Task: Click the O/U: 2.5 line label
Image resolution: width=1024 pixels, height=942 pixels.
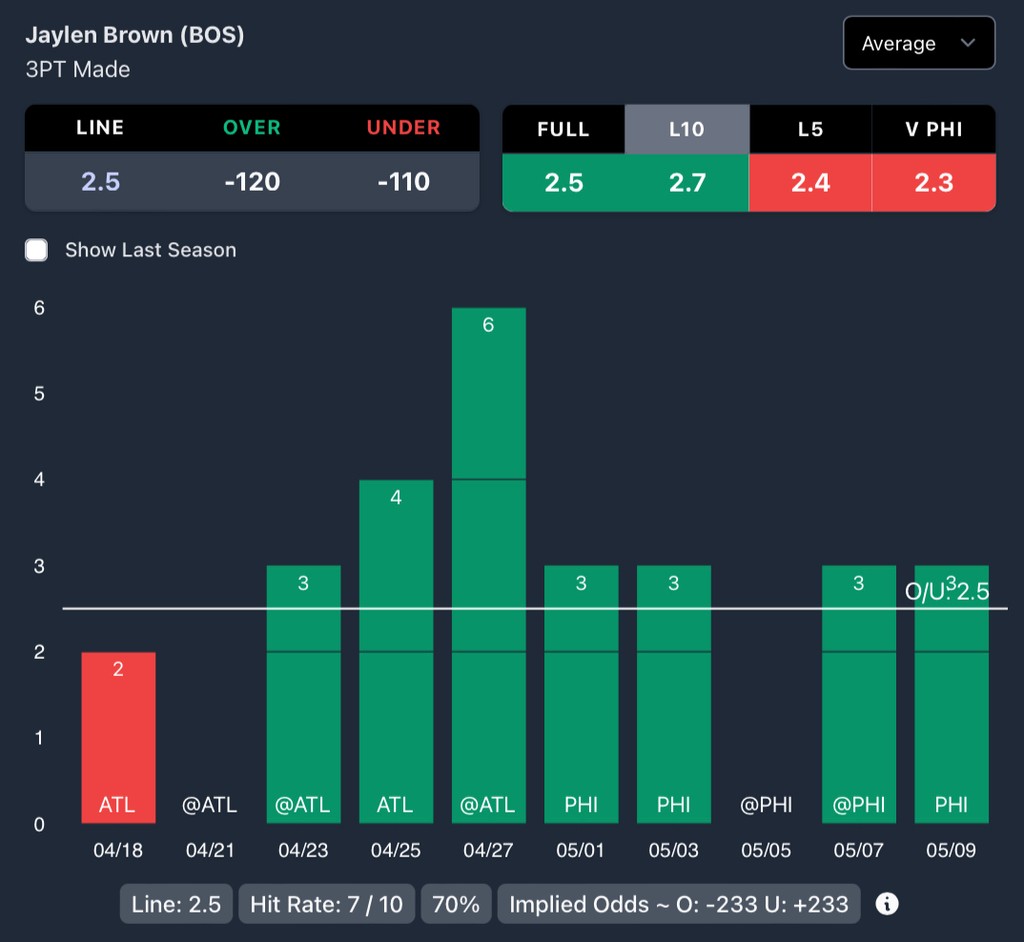Action: [947, 592]
